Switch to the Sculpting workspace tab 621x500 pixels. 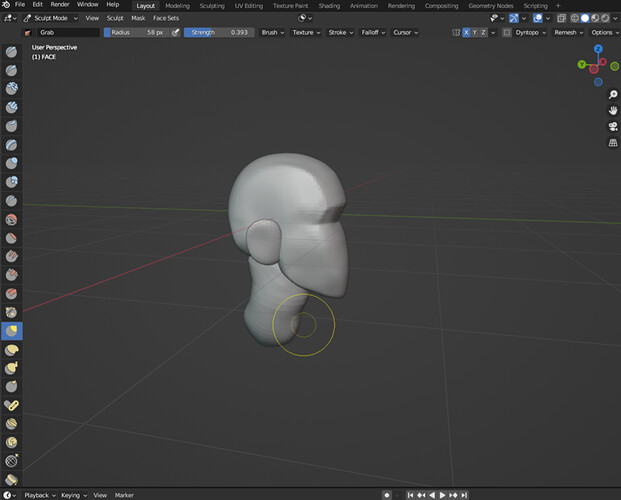212,6
